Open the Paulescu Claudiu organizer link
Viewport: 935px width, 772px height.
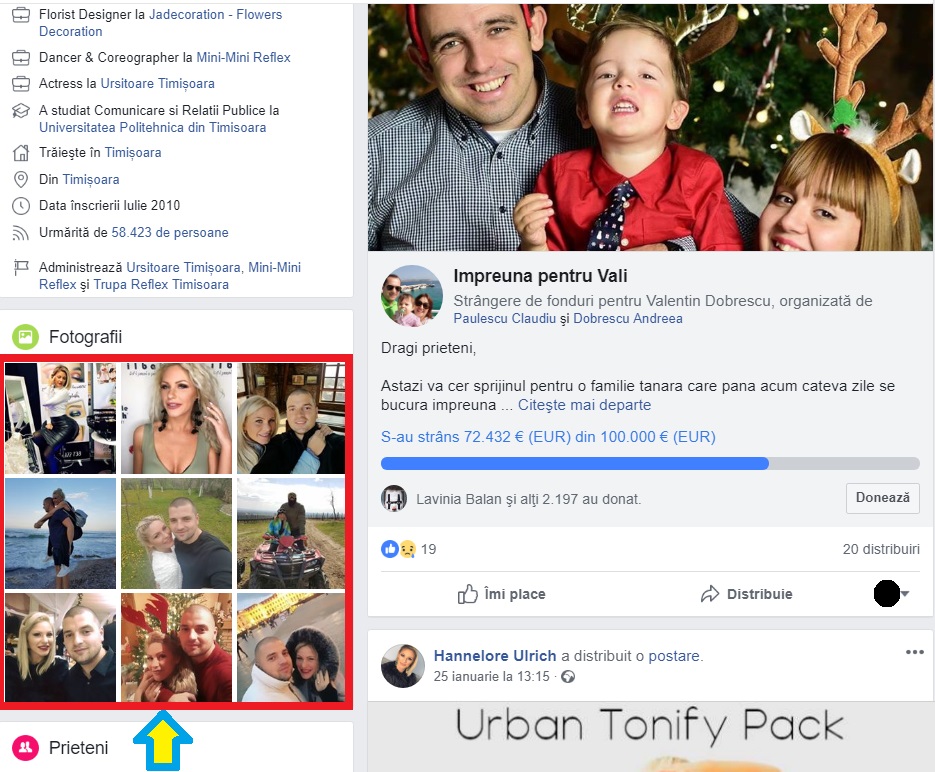[x=504, y=318]
